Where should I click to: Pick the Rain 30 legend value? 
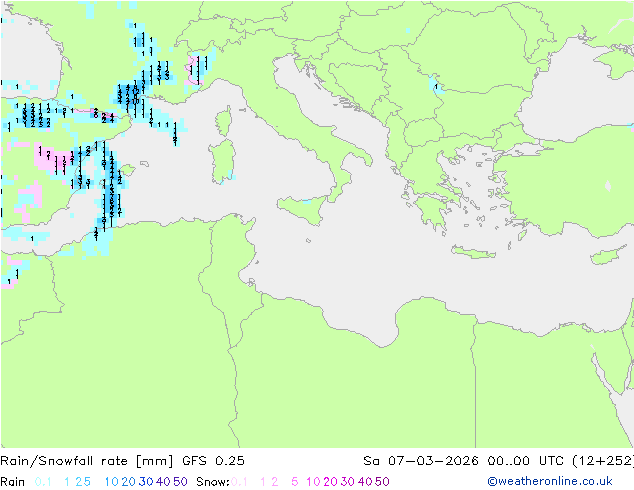146,482
